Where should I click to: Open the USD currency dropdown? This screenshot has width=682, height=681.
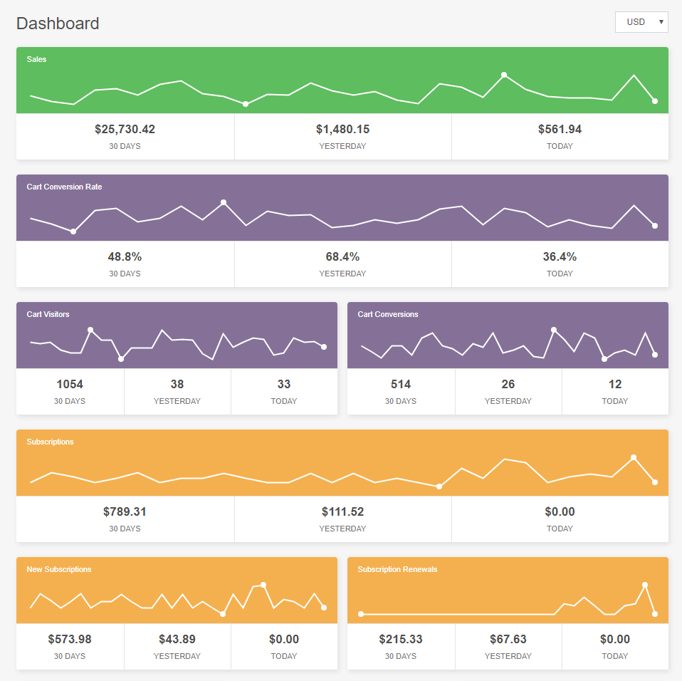coord(642,22)
